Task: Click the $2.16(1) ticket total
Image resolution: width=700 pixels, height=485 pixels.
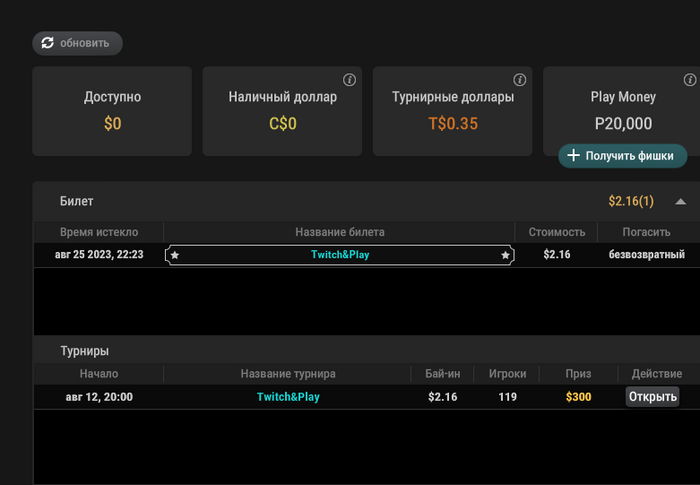Action: [x=631, y=201]
